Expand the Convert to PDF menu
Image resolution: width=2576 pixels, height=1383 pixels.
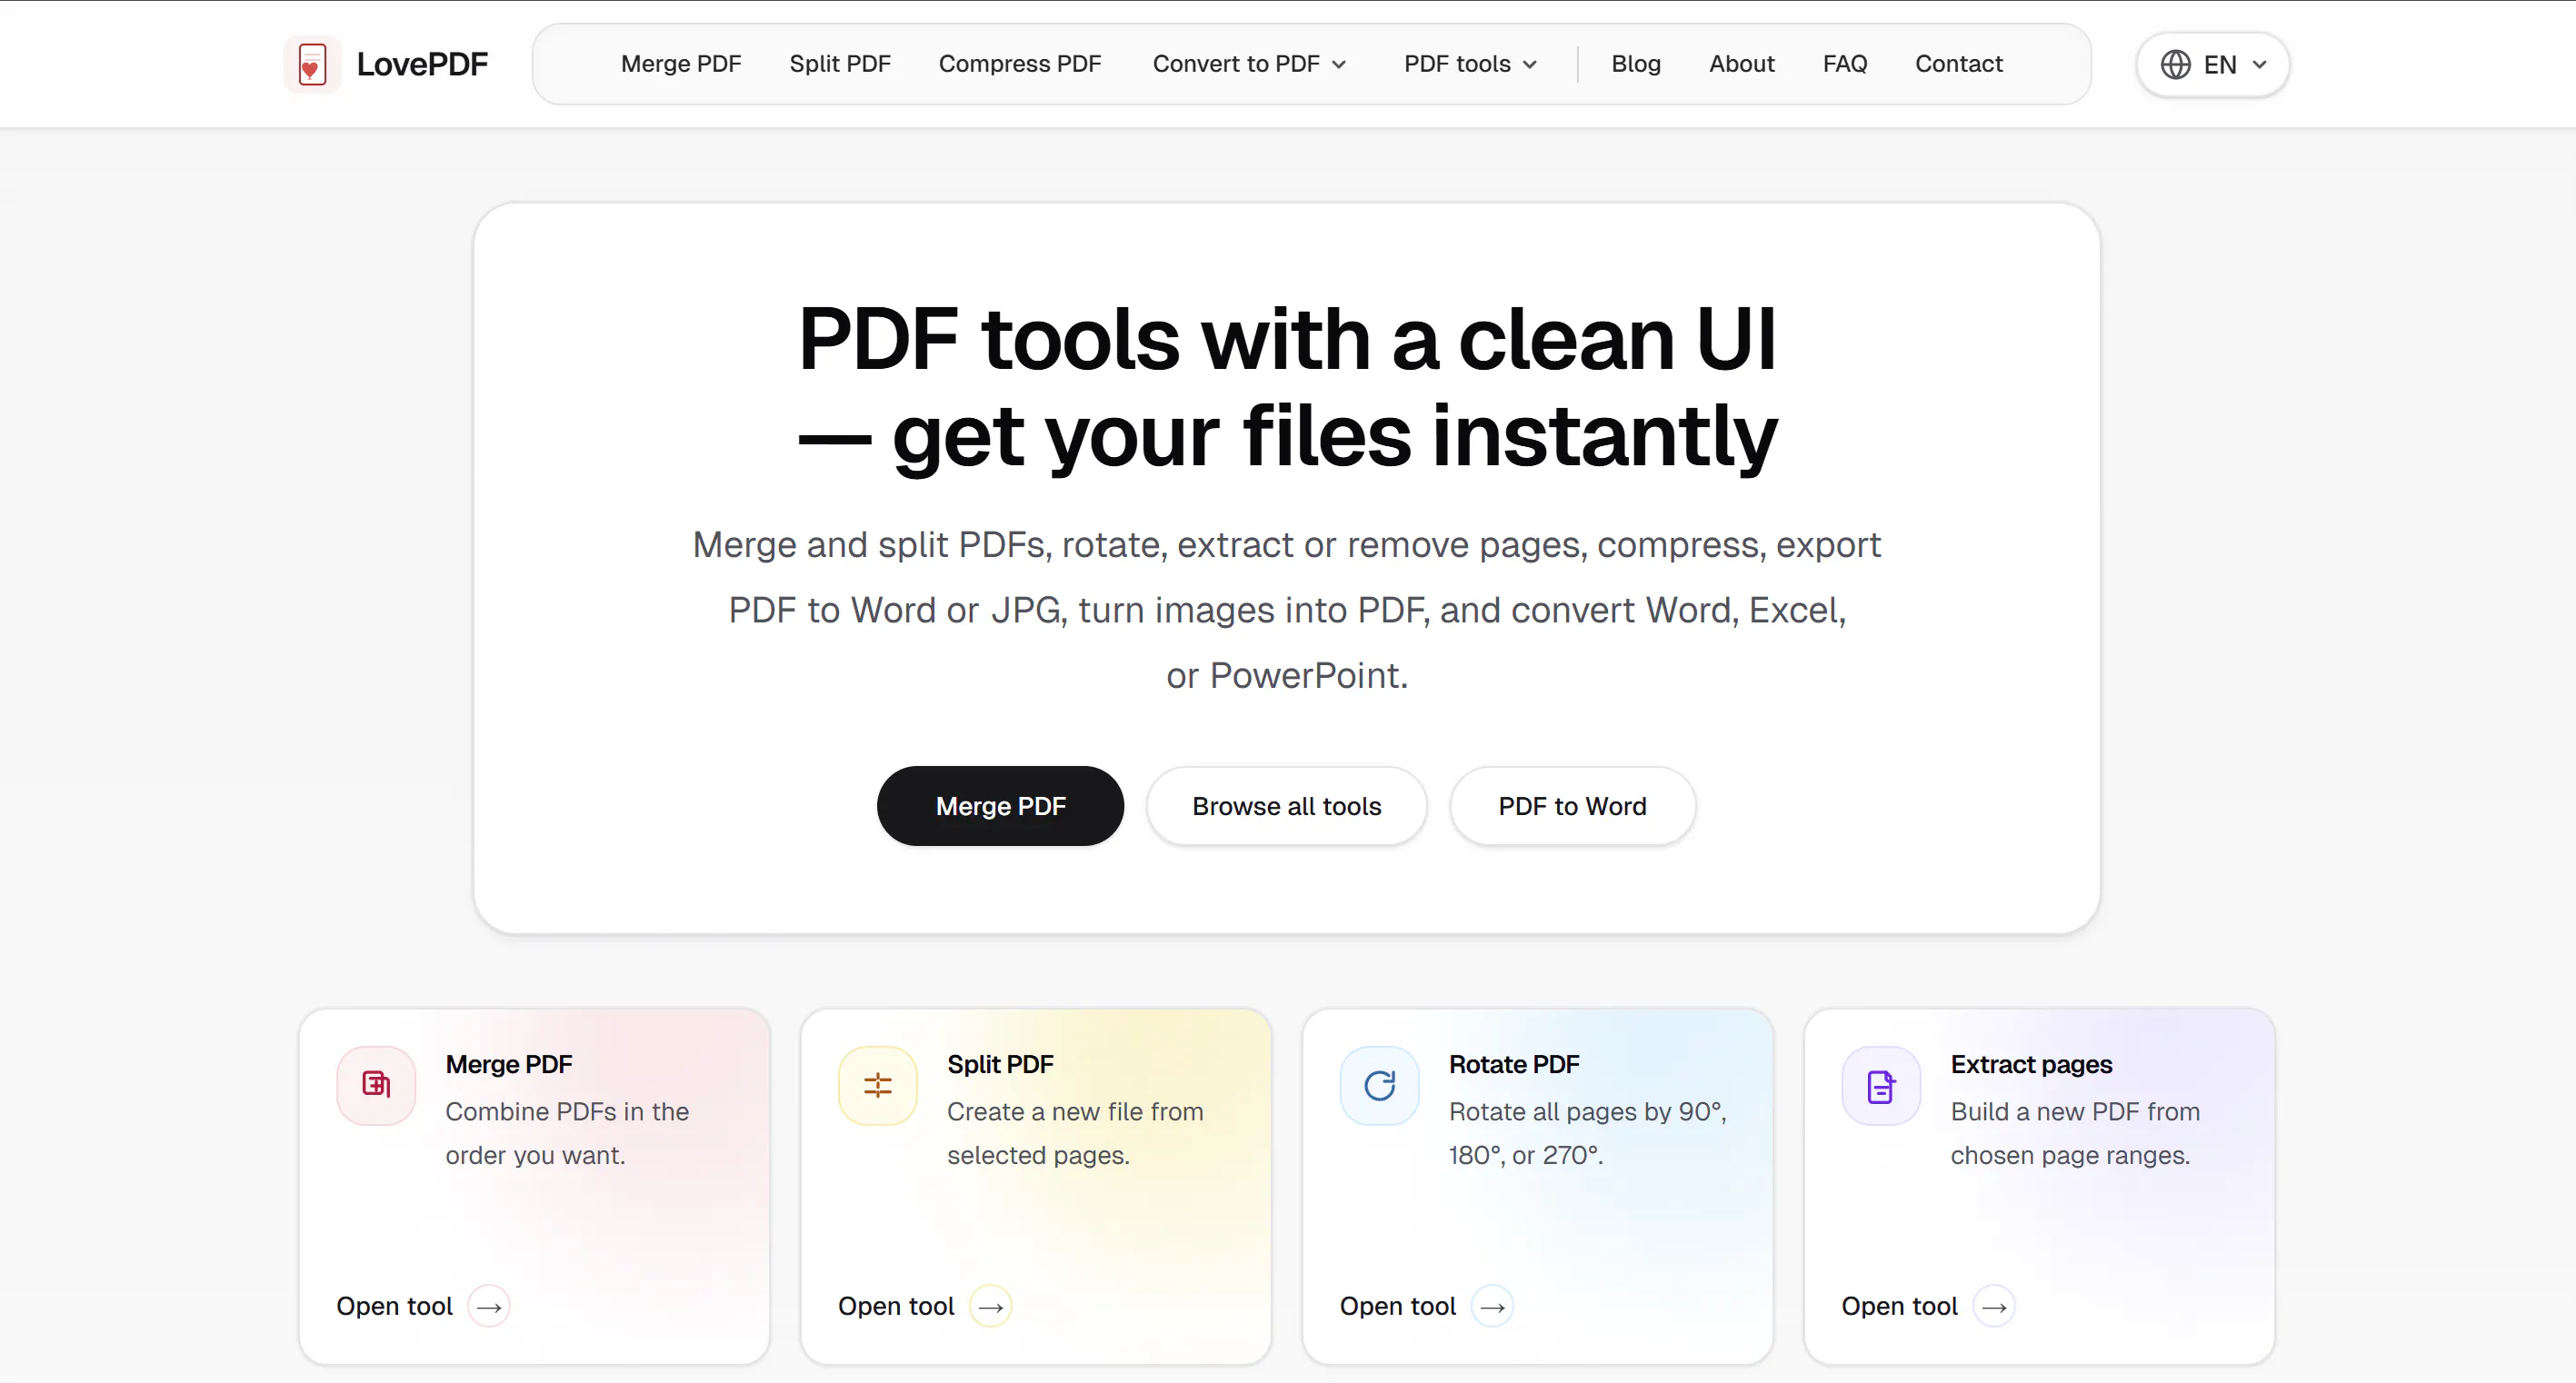[1250, 64]
